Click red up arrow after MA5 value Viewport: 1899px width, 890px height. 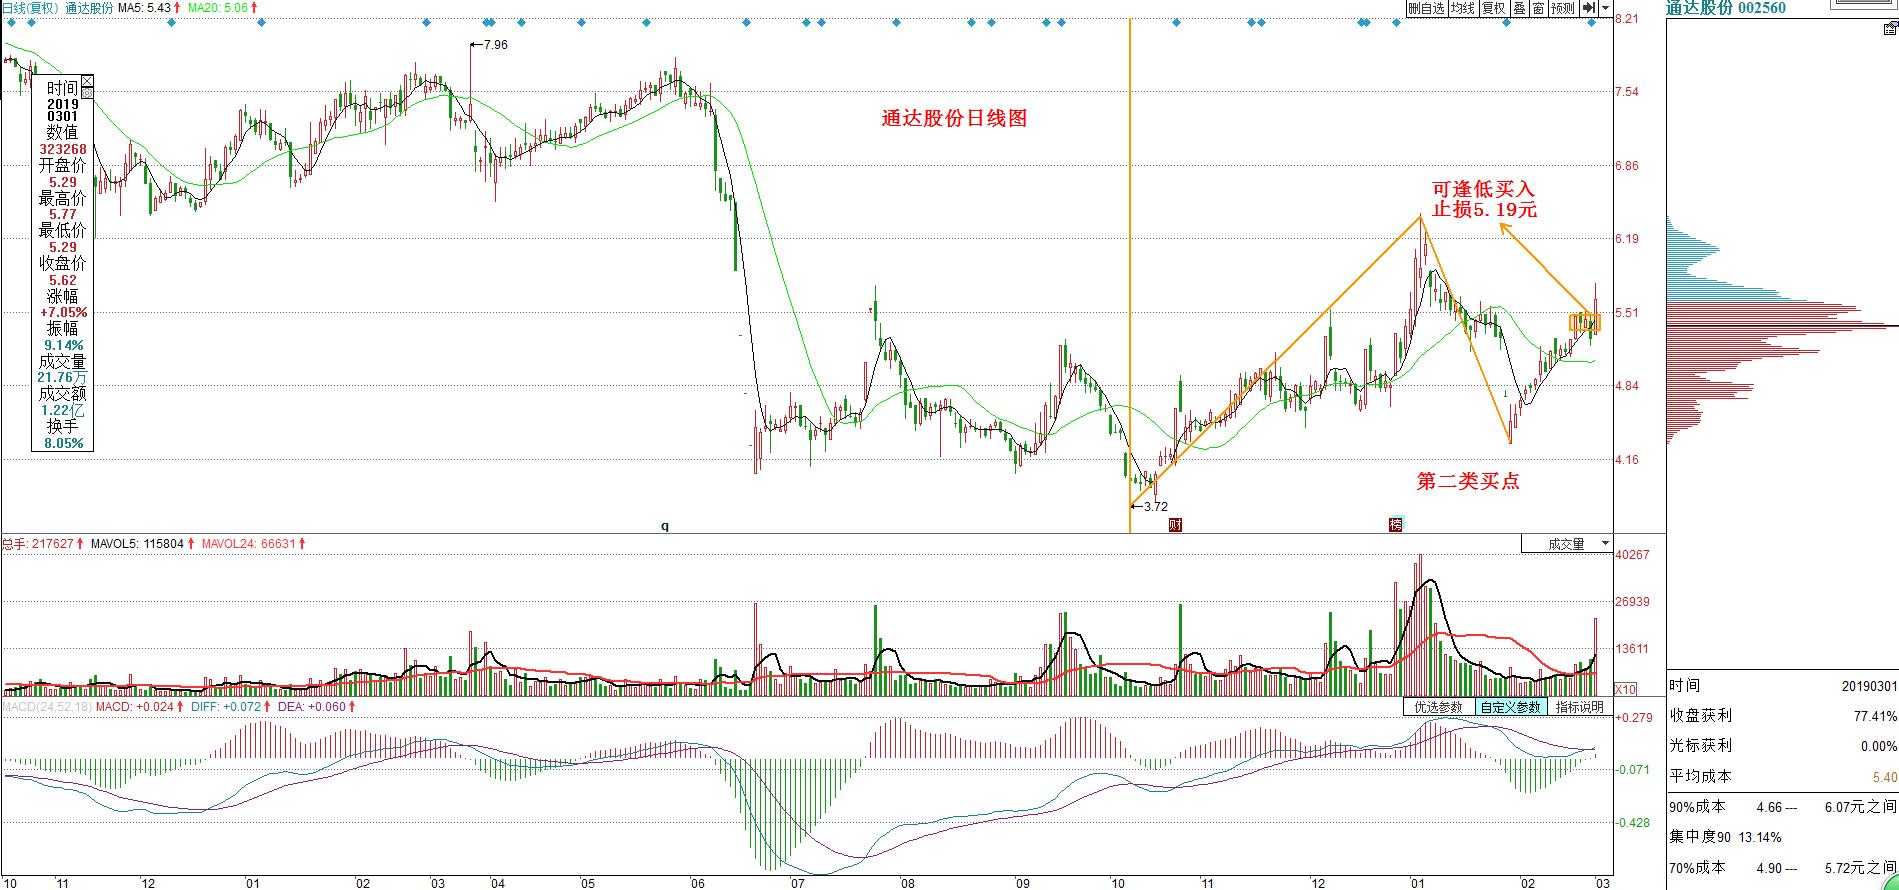tap(177, 7)
